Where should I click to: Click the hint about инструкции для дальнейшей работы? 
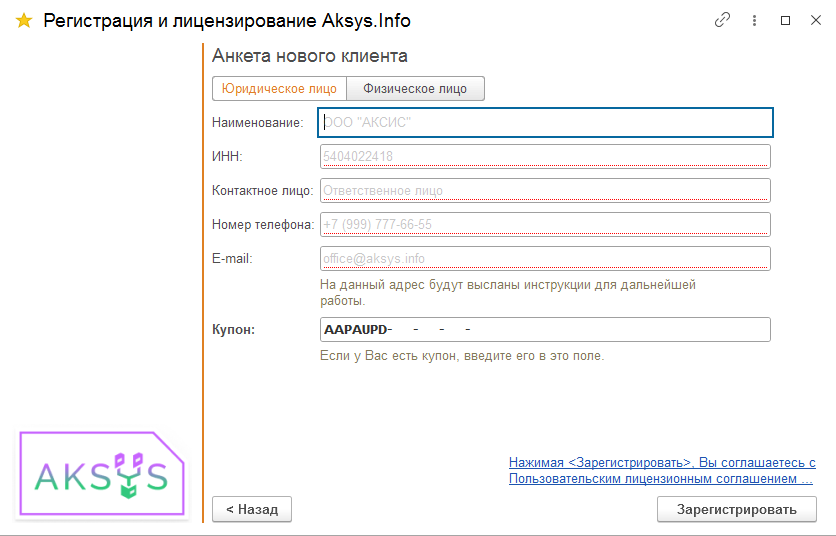pyautogui.click(x=508, y=292)
